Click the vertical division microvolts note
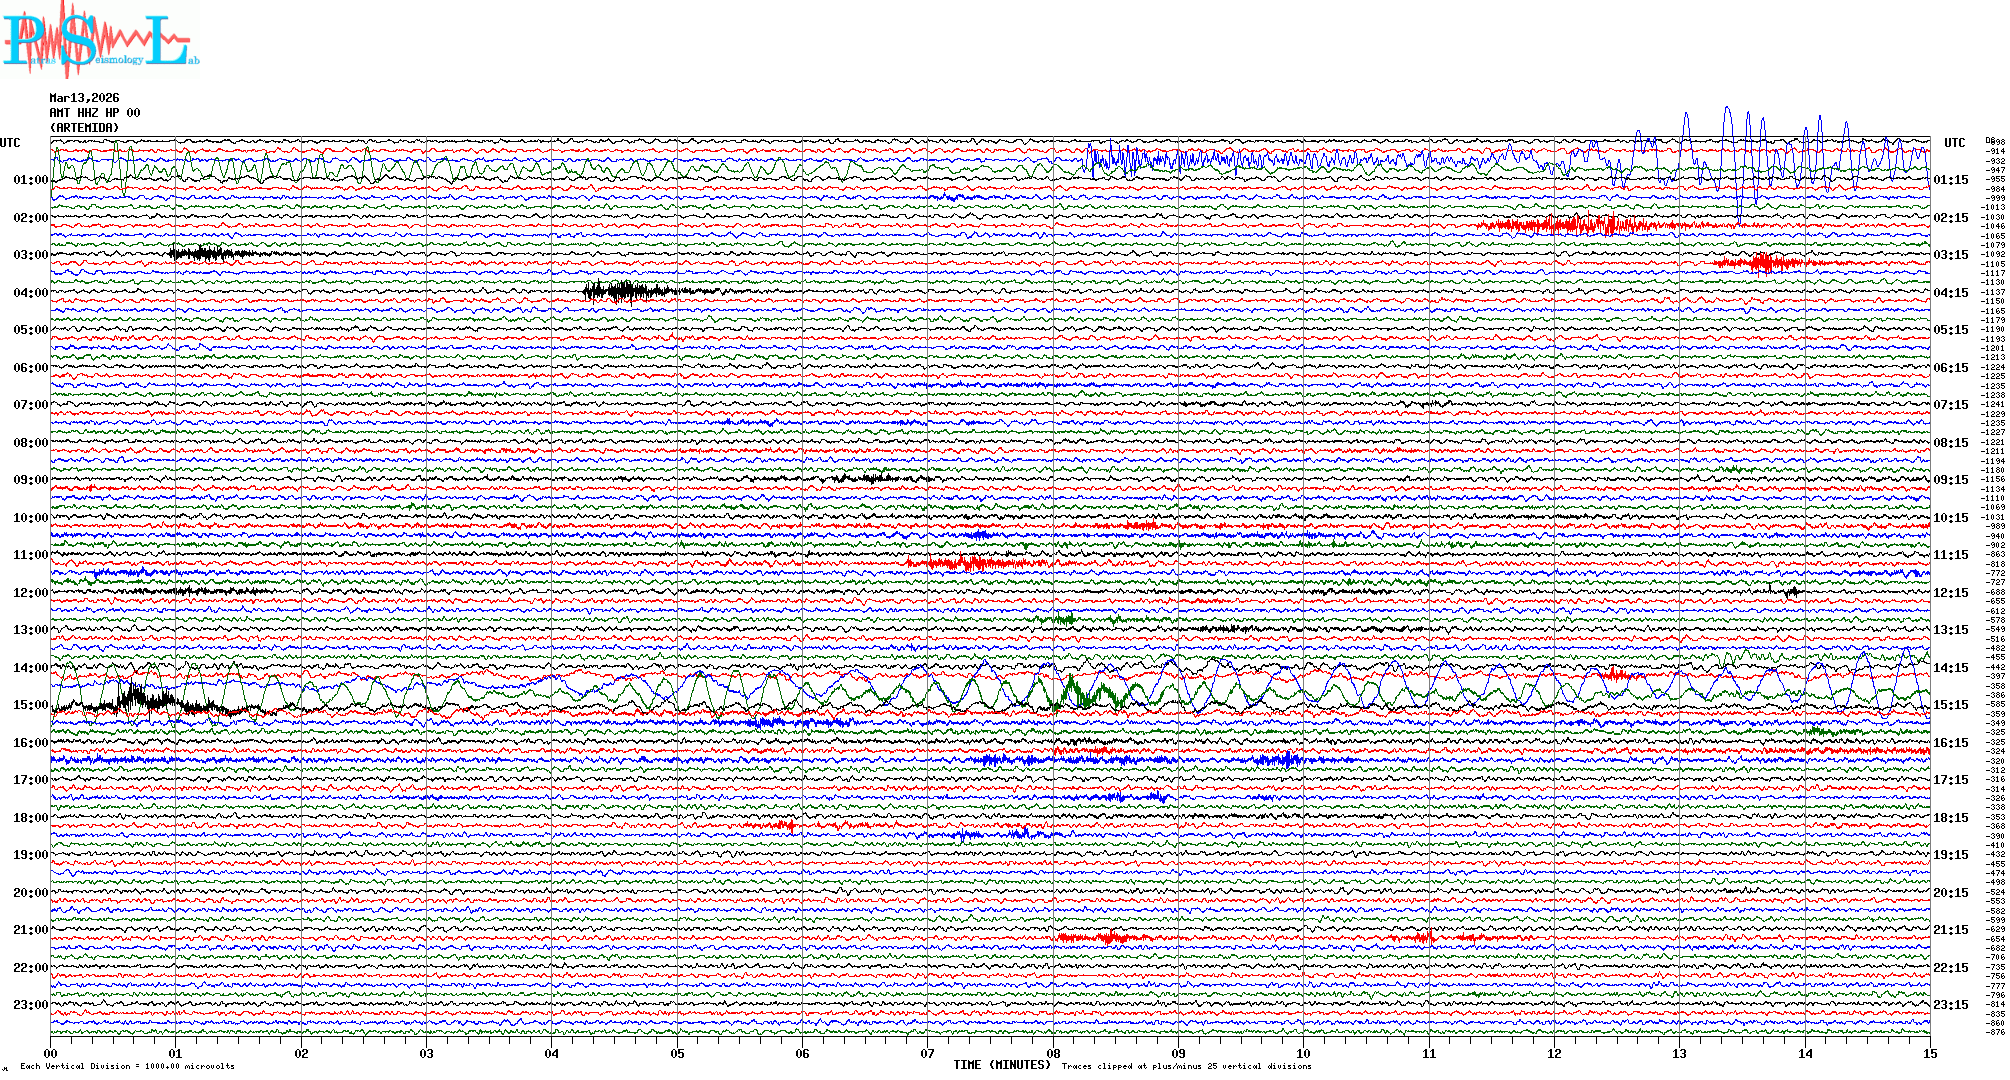 [x=127, y=1066]
